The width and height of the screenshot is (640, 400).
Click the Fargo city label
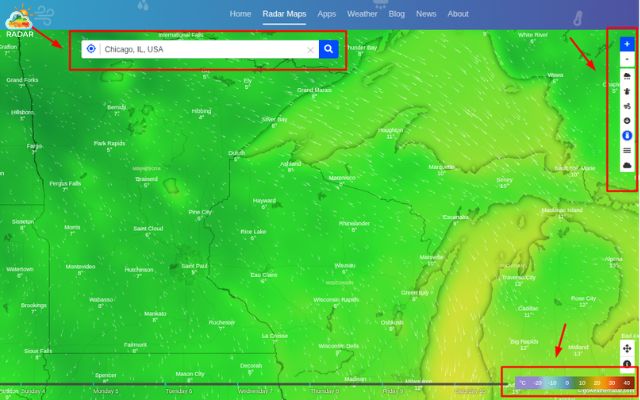coord(34,146)
